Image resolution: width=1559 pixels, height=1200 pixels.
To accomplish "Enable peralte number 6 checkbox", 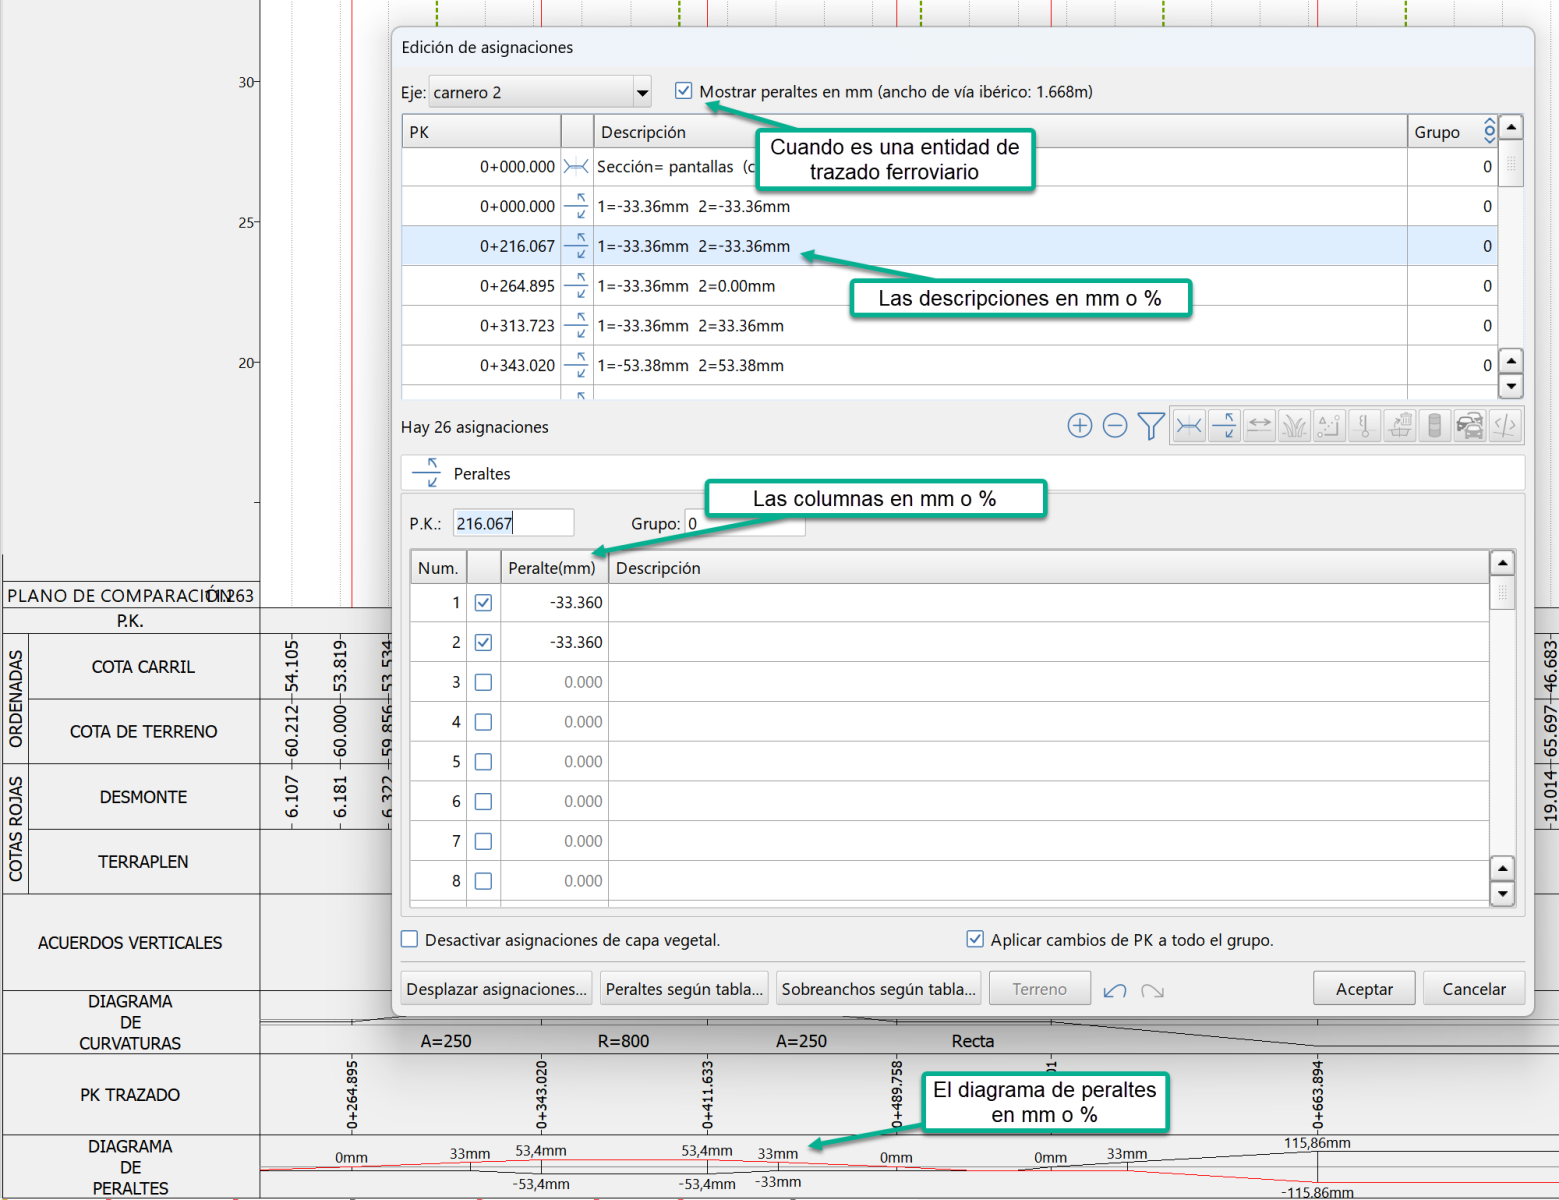I will coord(483,801).
